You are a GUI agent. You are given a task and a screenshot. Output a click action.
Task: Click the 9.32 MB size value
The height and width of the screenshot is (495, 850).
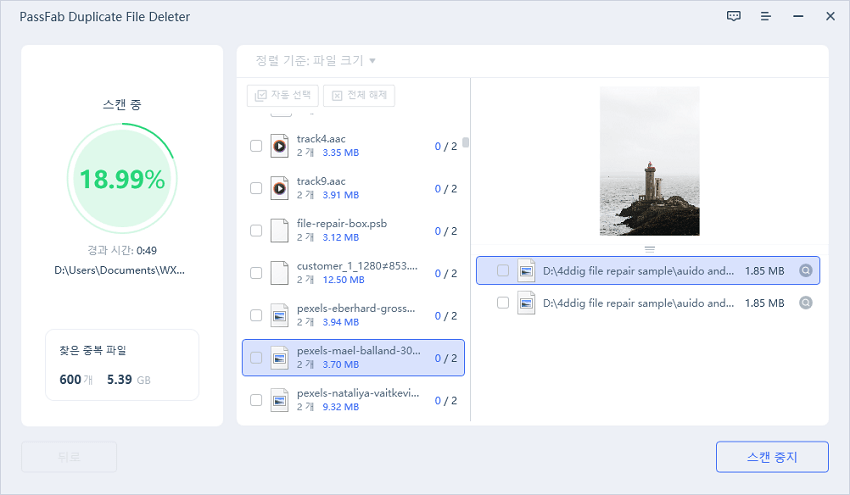[341, 407]
